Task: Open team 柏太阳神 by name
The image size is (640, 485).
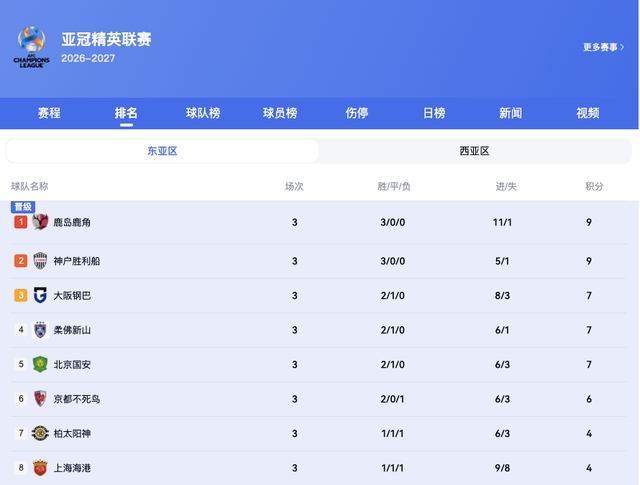Action: 72,434
